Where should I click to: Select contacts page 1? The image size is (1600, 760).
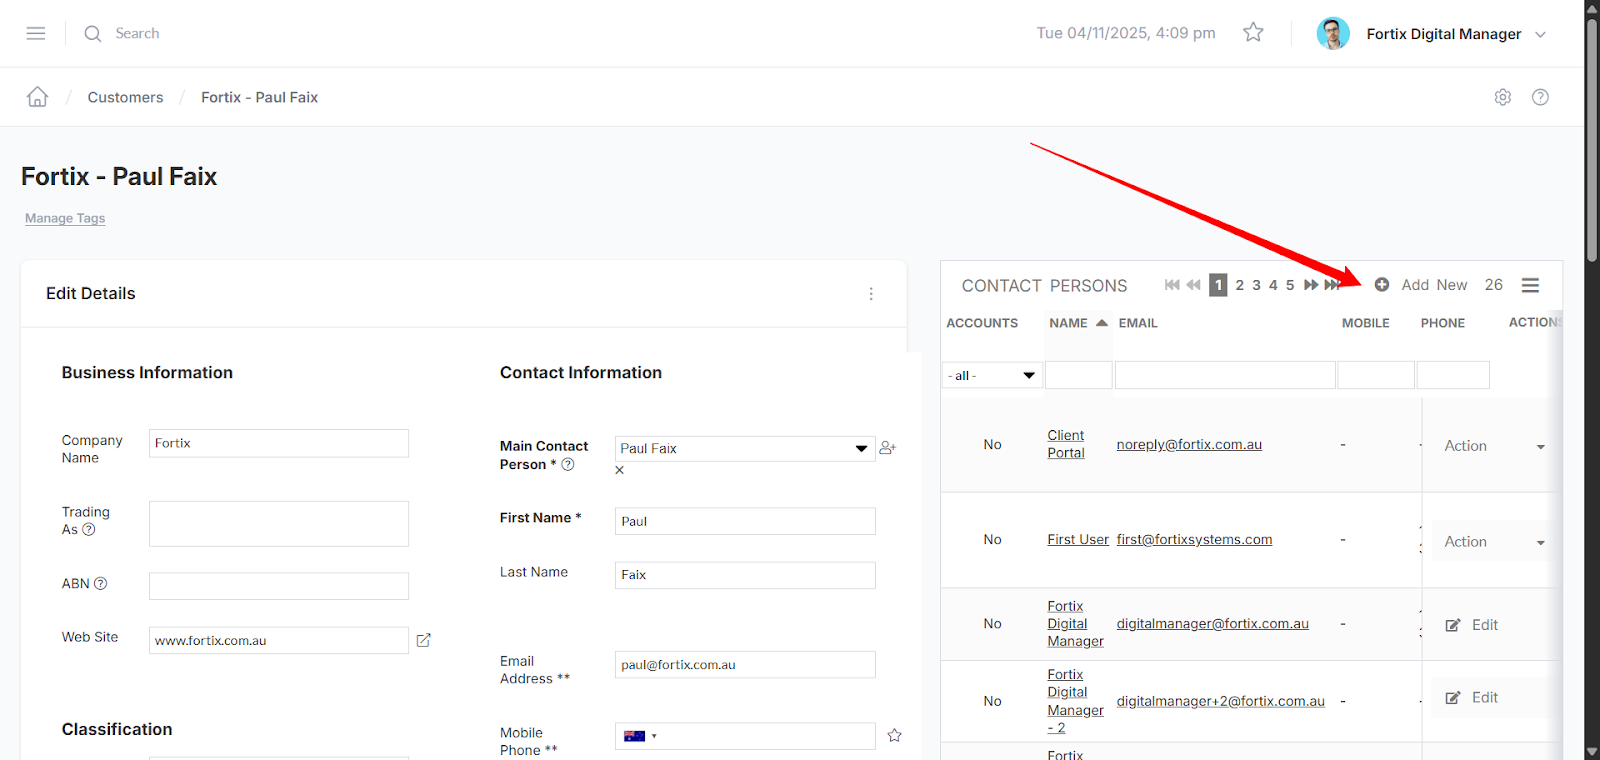point(1218,285)
